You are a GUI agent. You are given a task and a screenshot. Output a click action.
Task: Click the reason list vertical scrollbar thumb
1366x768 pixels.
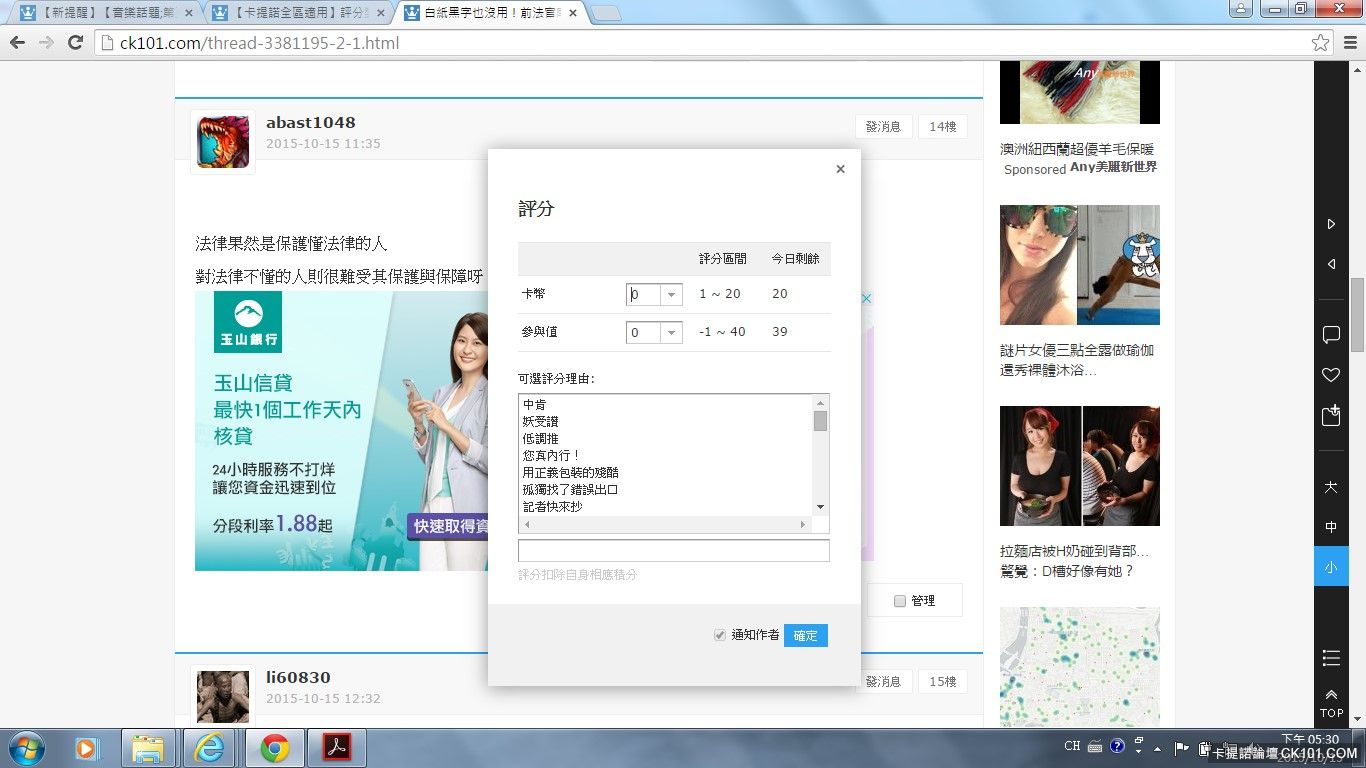pyautogui.click(x=820, y=421)
